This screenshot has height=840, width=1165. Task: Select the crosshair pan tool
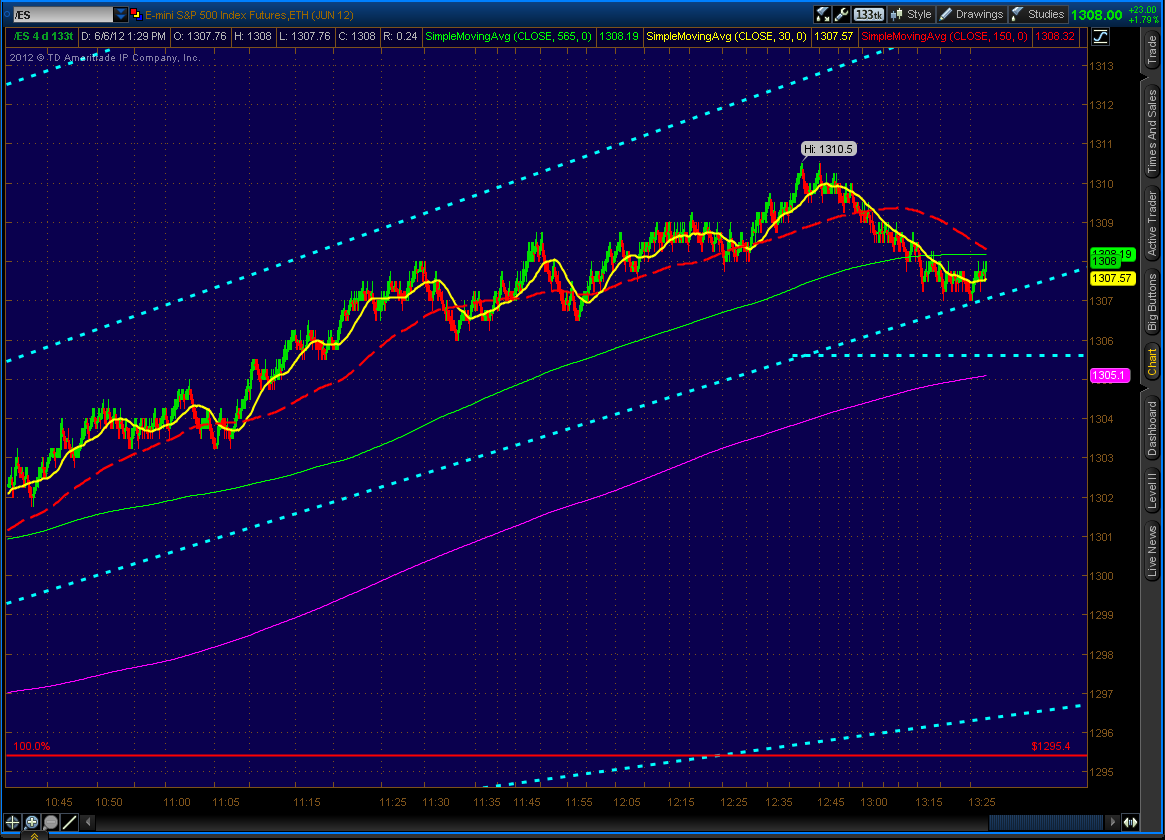click(x=12, y=822)
